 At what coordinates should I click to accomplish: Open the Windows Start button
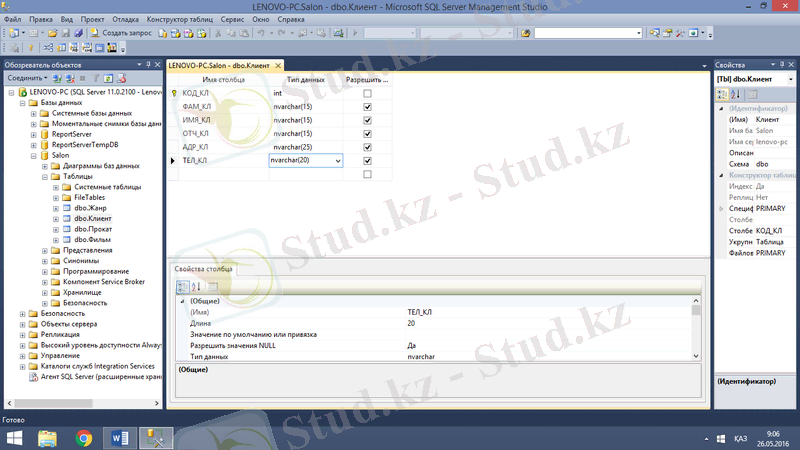click(x=14, y=438)
